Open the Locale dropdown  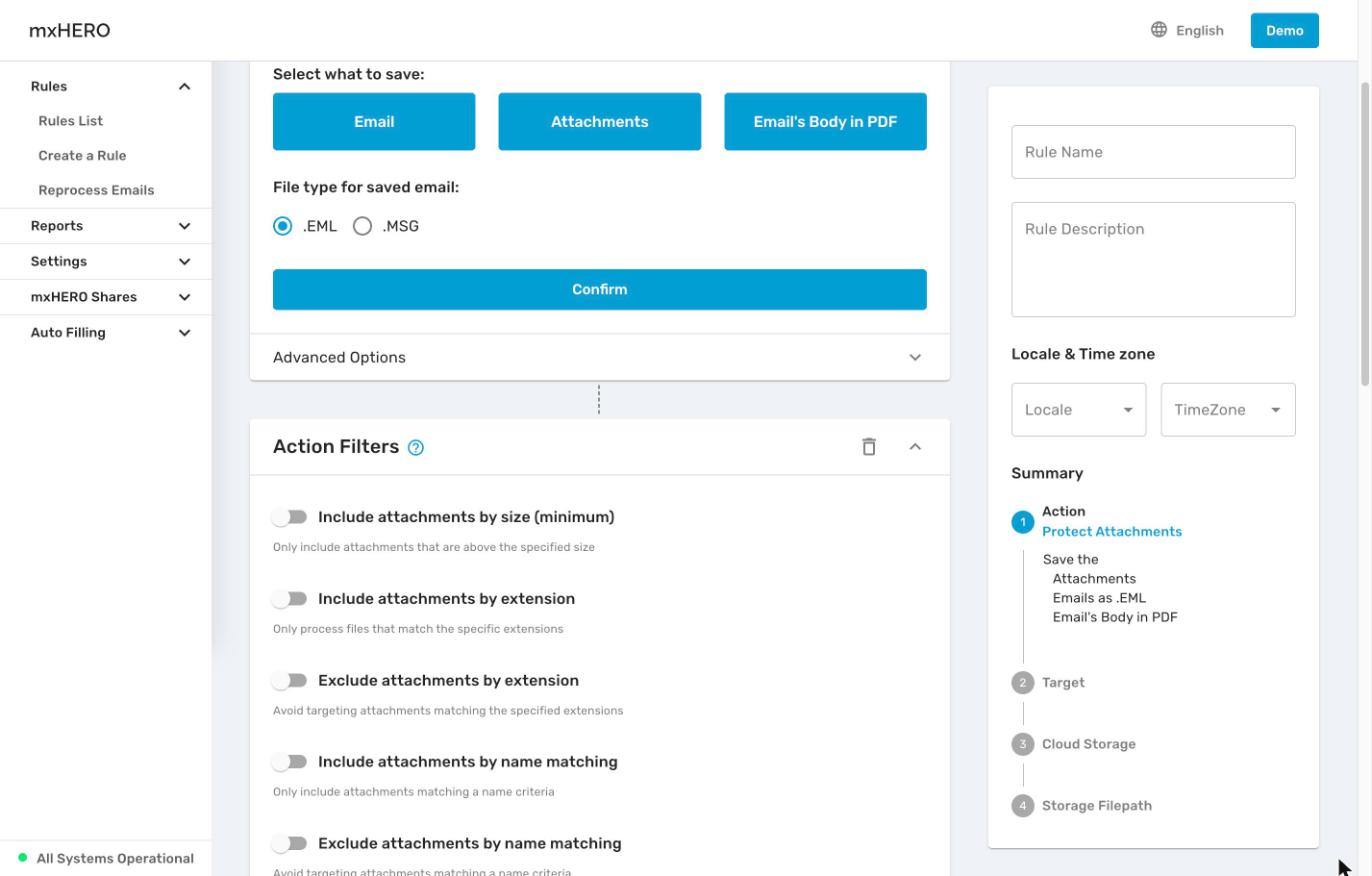pyautogui.click(x=1078, y=410)
